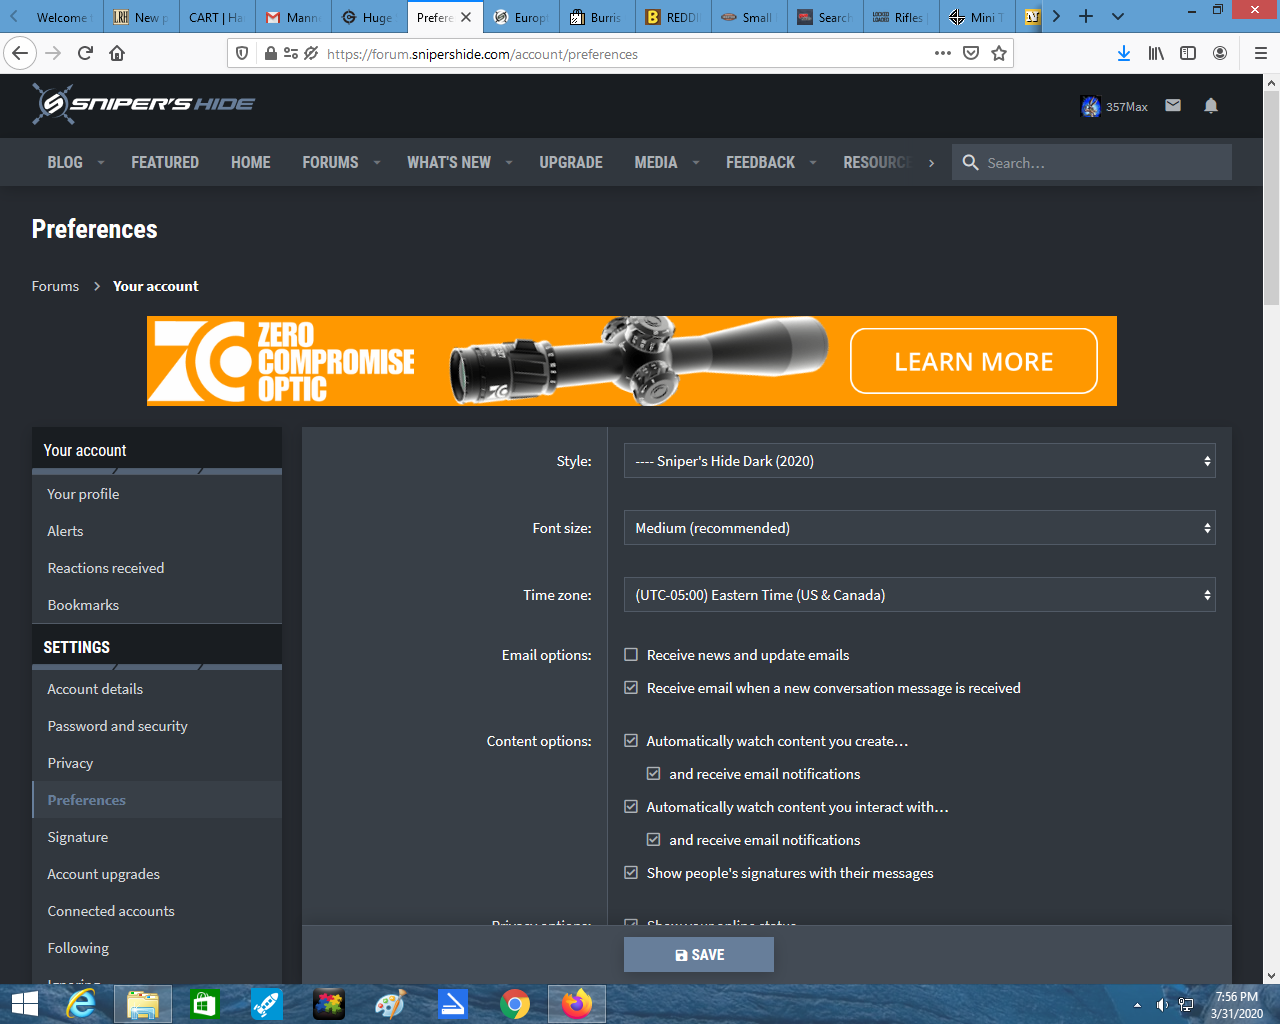Image resolution: width=1280 pixels, height=1024 pixels.
Task: Open the Style dropdown
Action: pyautogui.click(x=919, y=461)
